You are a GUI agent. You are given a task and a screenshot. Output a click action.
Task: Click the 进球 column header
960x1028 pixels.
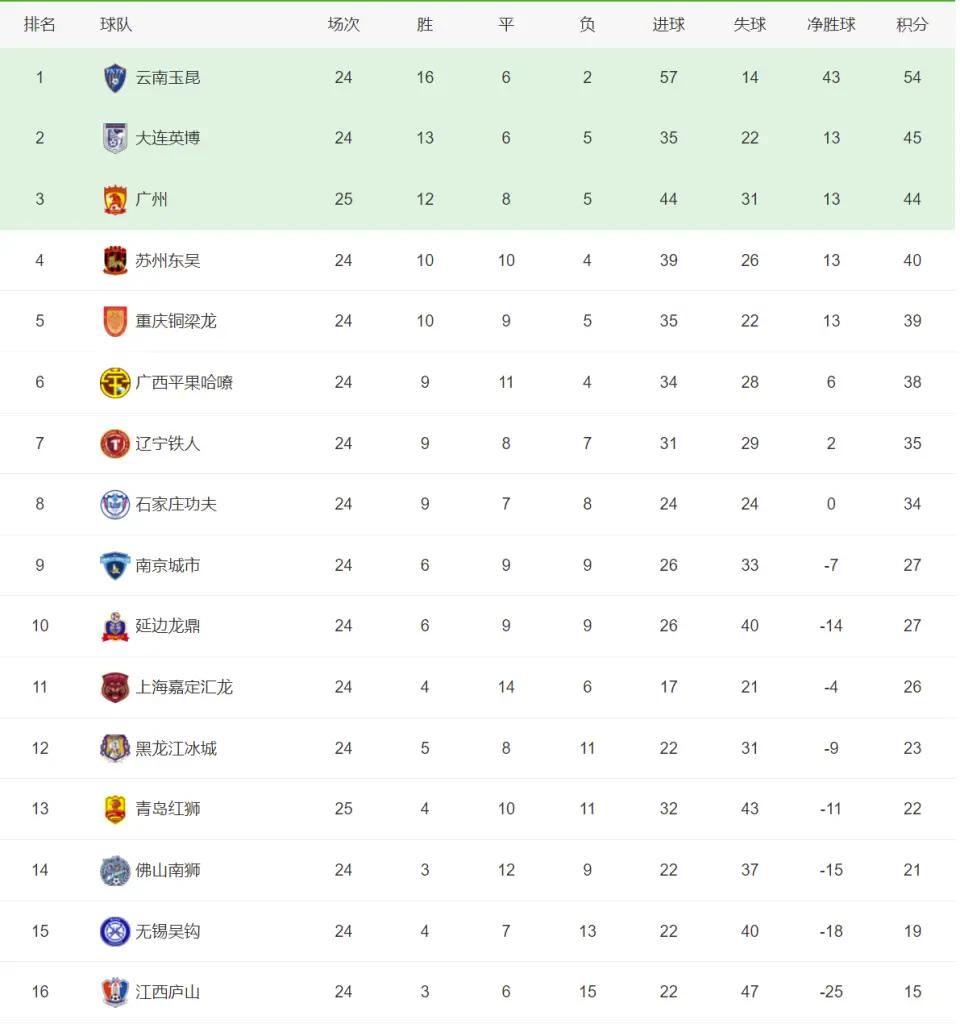pyautogui.click(x=668, y=25)
